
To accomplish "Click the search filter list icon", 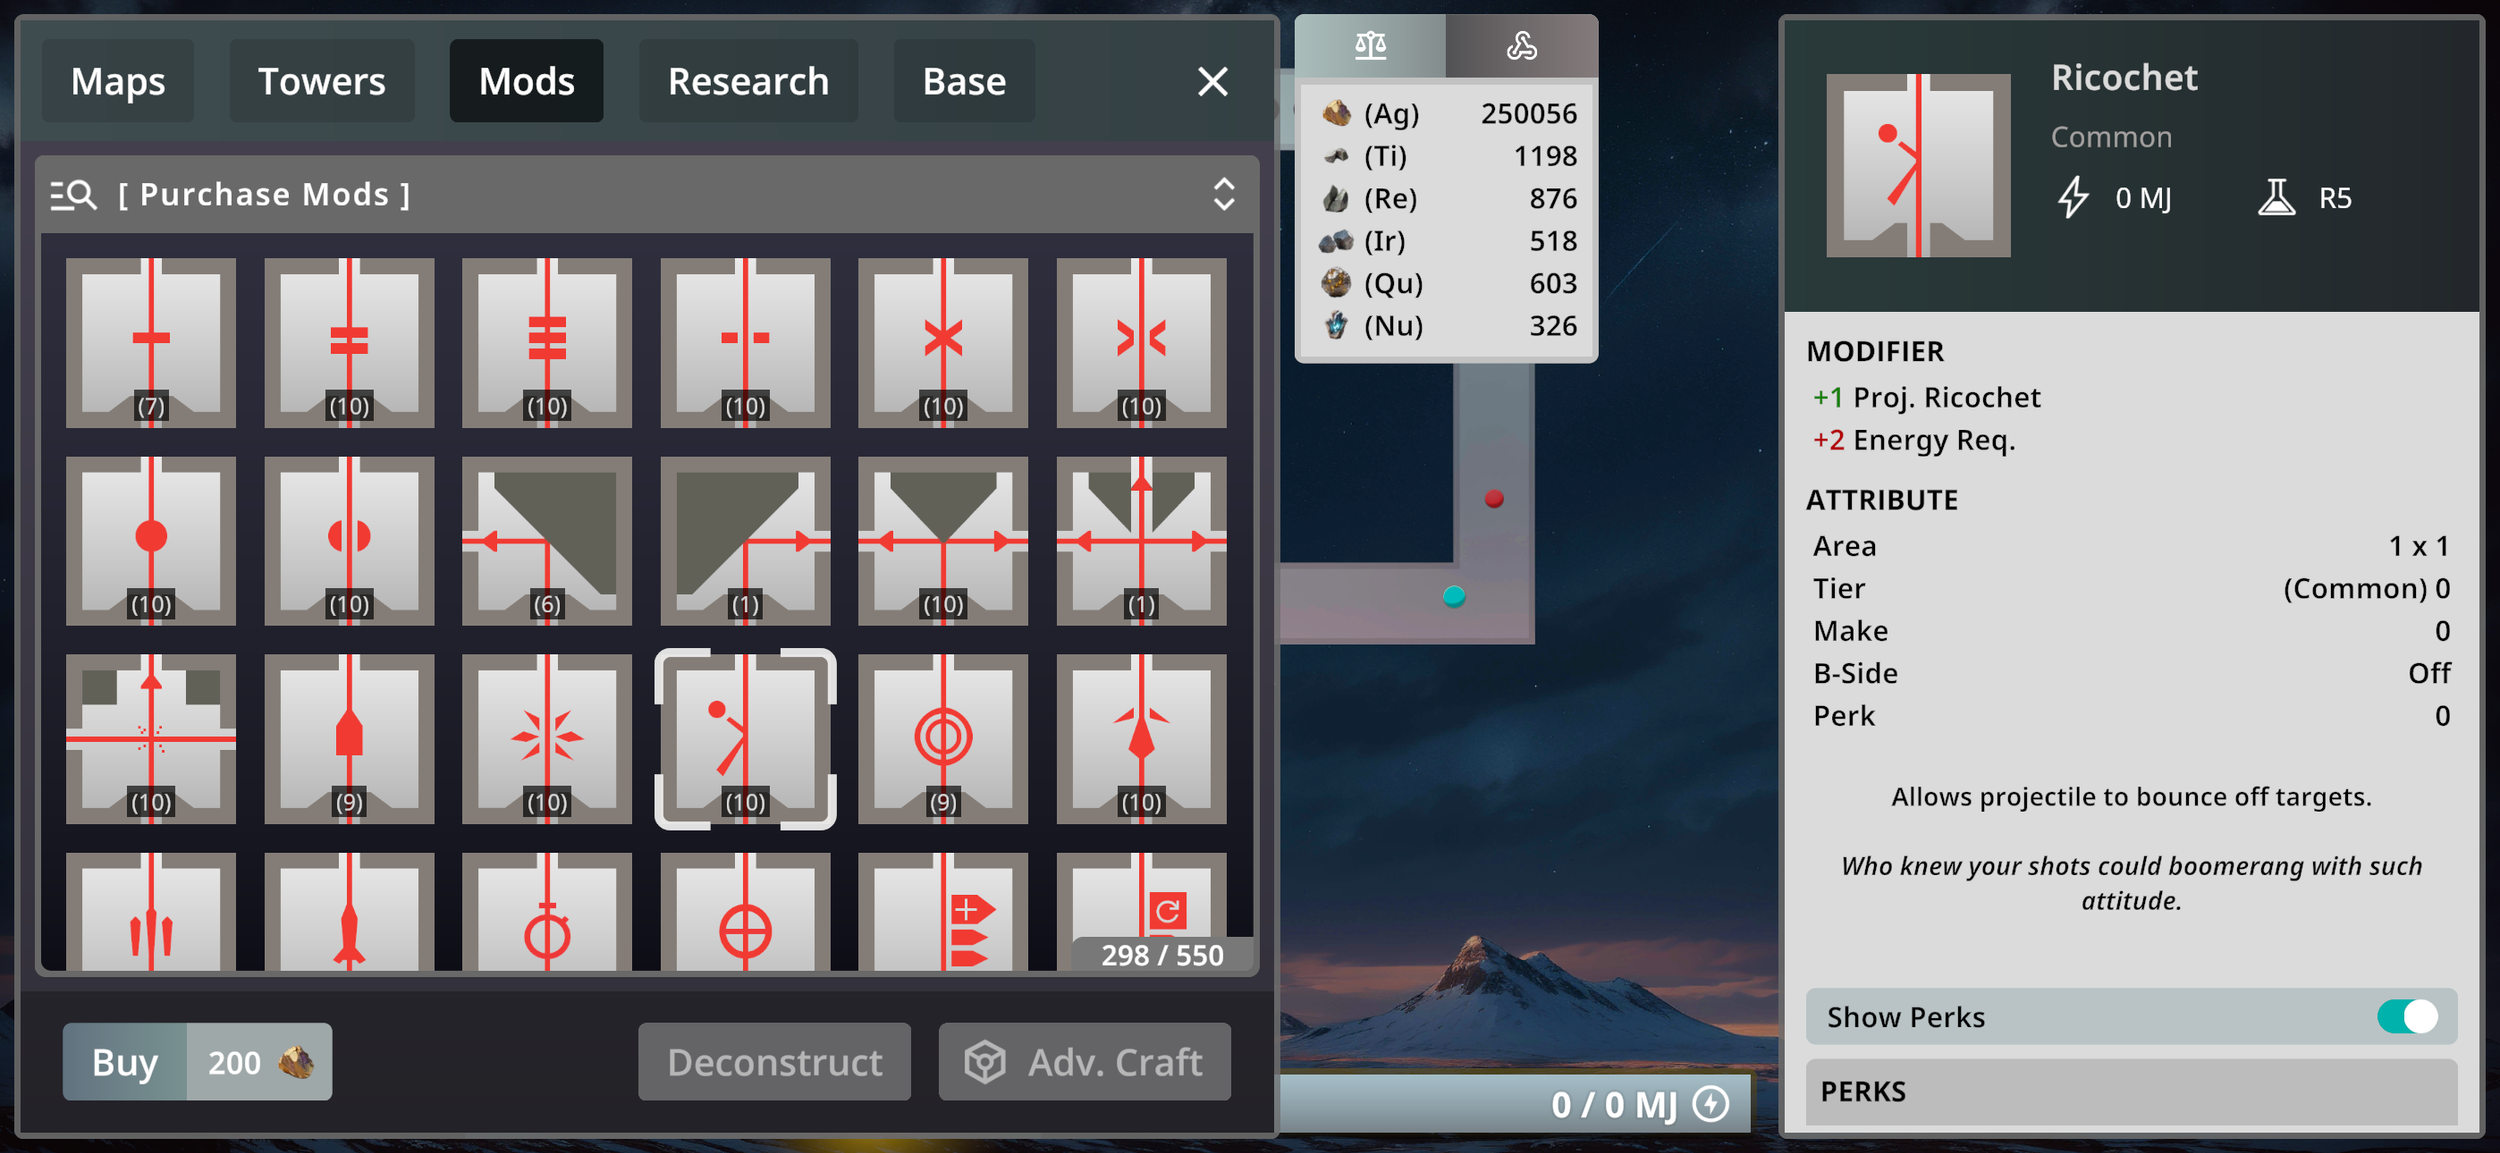I will (x=73, y=195).
